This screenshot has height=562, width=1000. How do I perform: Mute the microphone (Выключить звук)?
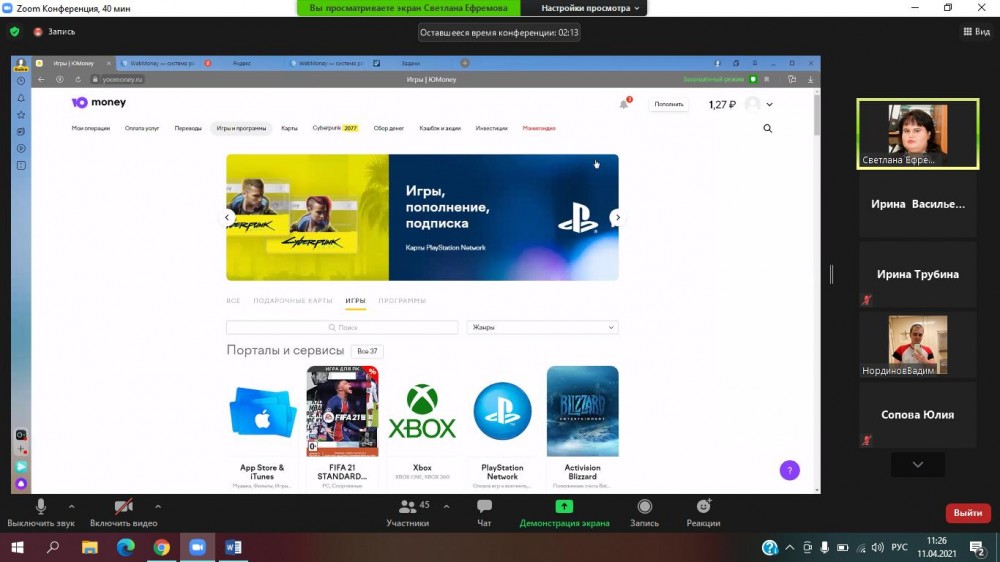click(x=41, y=508)
